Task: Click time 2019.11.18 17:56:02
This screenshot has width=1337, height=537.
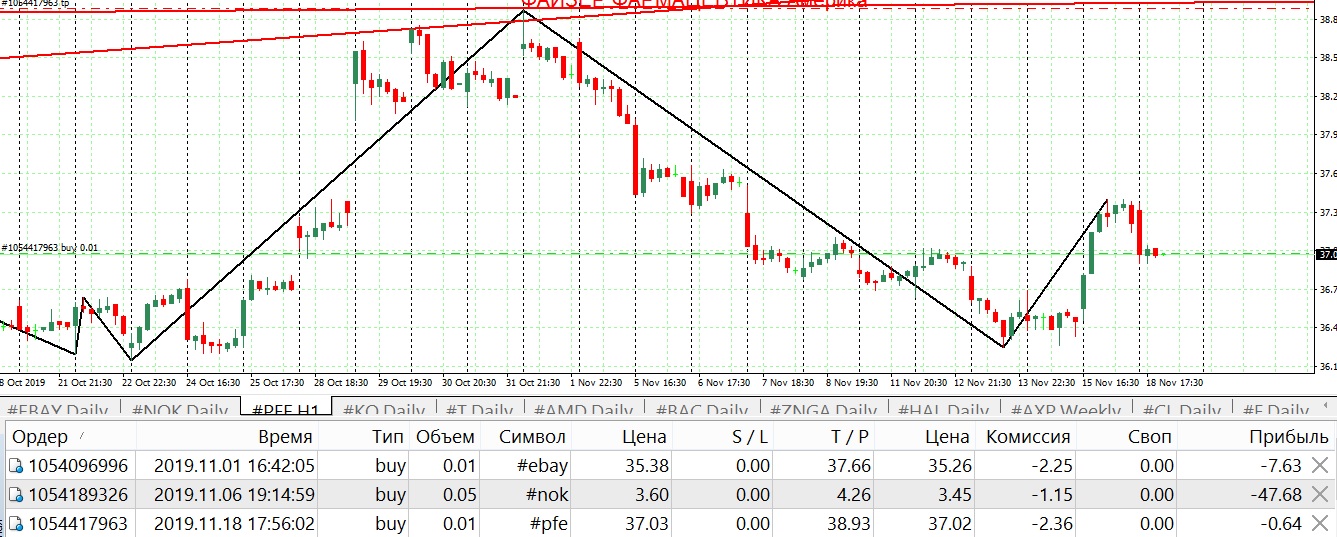Action: (235, 523)
